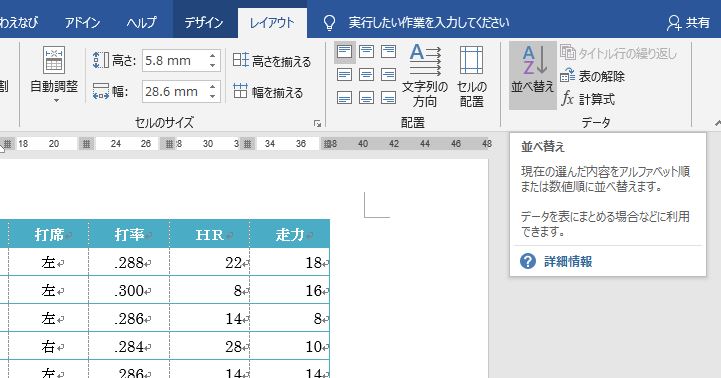The width and height of the screenshot is (721, 378).
Task: Select Align Bottom Center cell alignment
Action: [x=366, y=97]
